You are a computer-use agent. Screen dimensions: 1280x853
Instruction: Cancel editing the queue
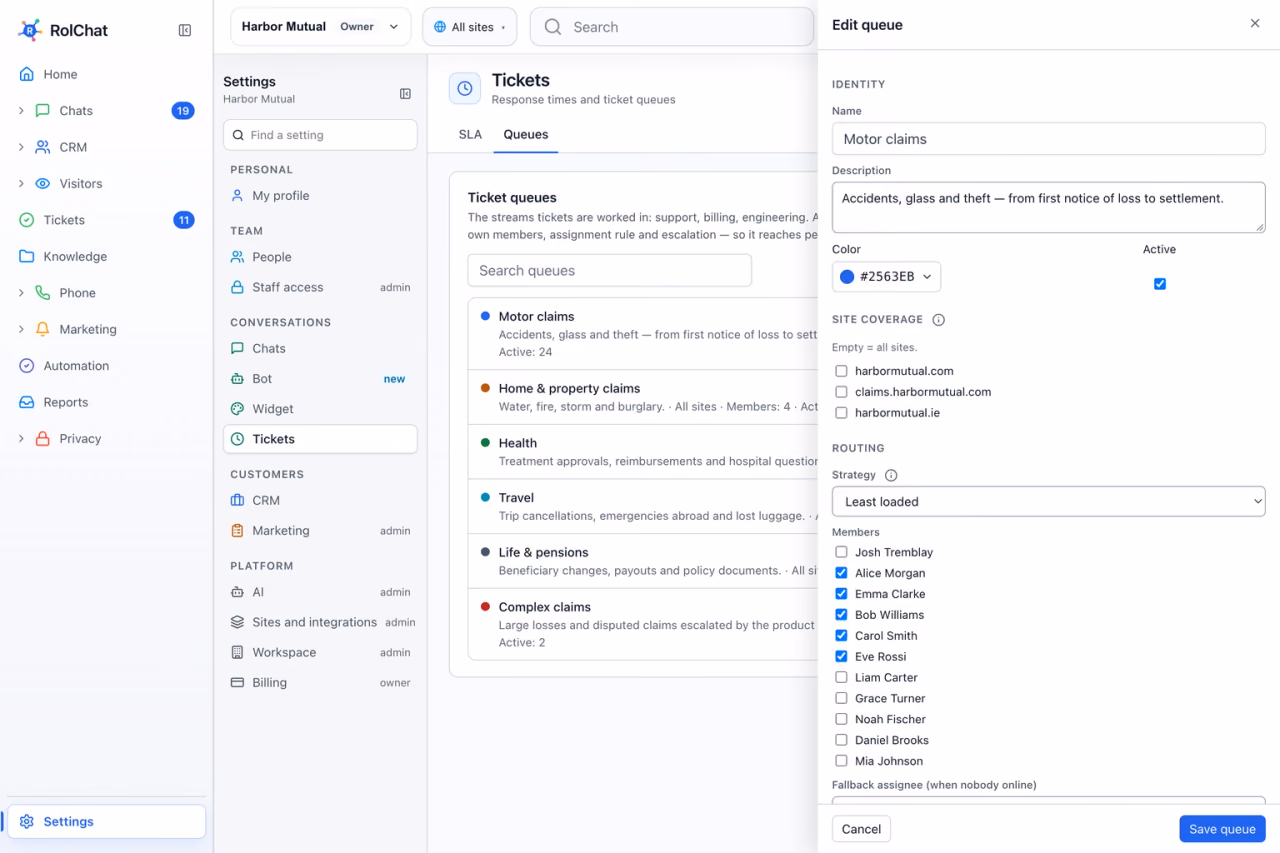click(x=861, y=829)
